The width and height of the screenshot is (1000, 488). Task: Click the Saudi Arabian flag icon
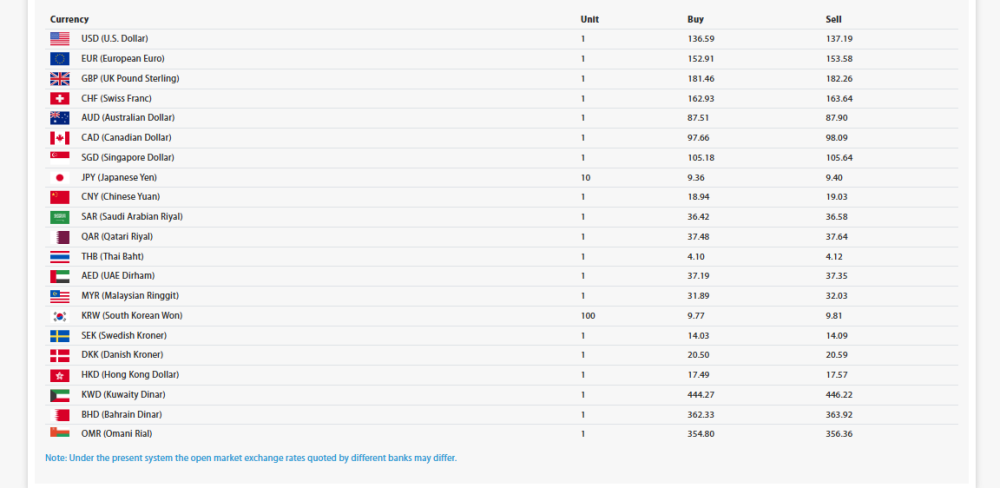point(60,217)
